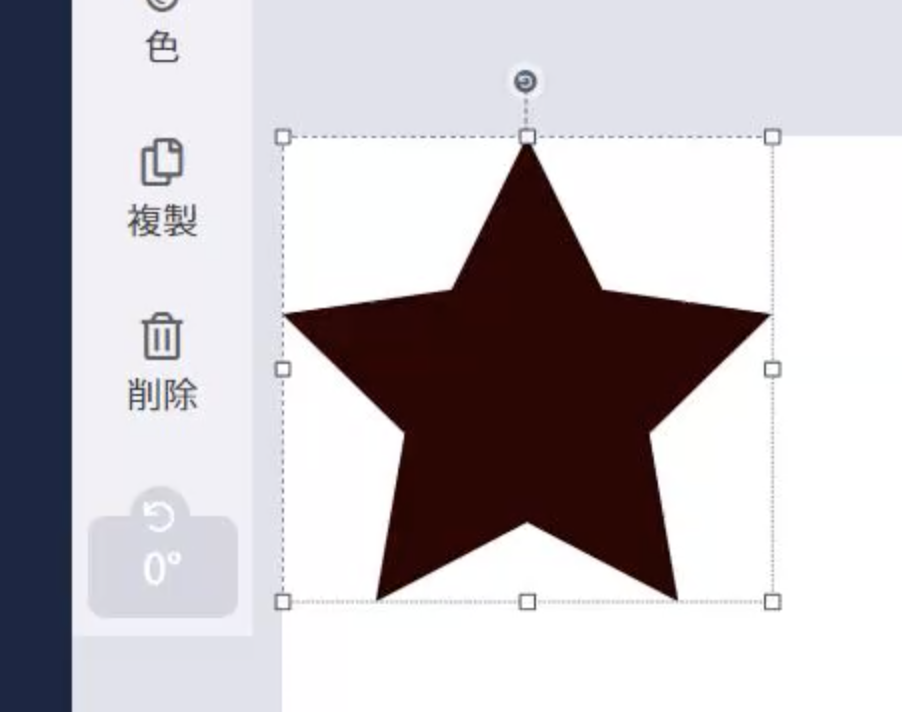Select the bottom-right corner resize handle

773,602
